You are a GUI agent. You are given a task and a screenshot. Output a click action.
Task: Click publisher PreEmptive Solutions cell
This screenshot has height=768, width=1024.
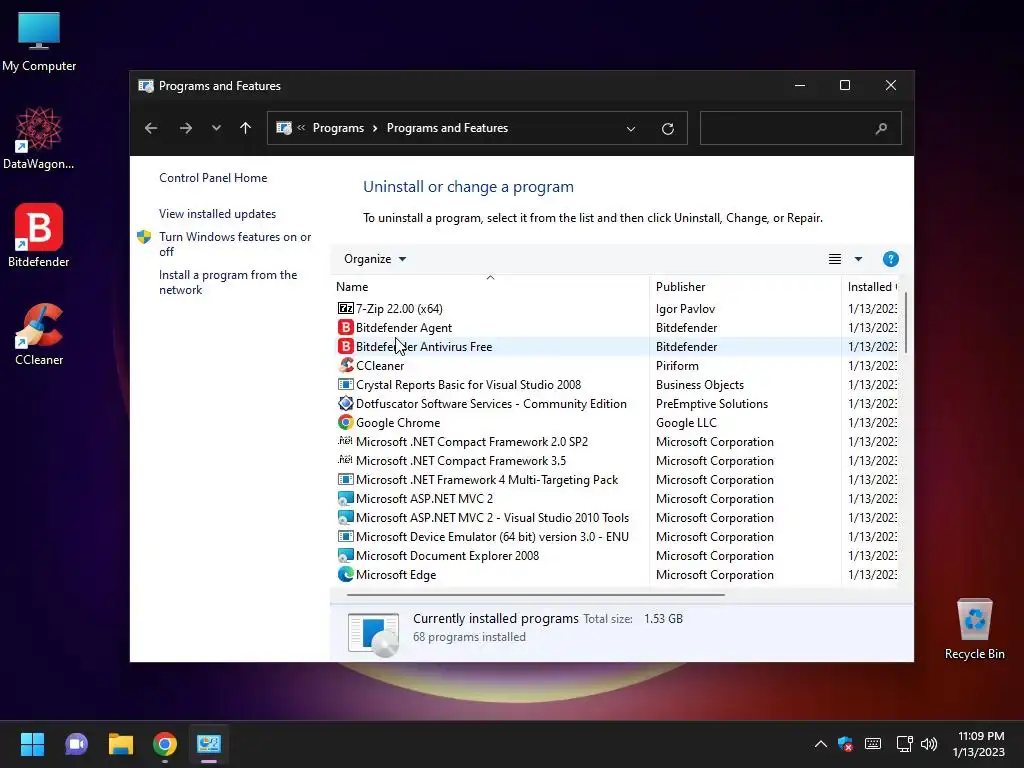[711, 403]
